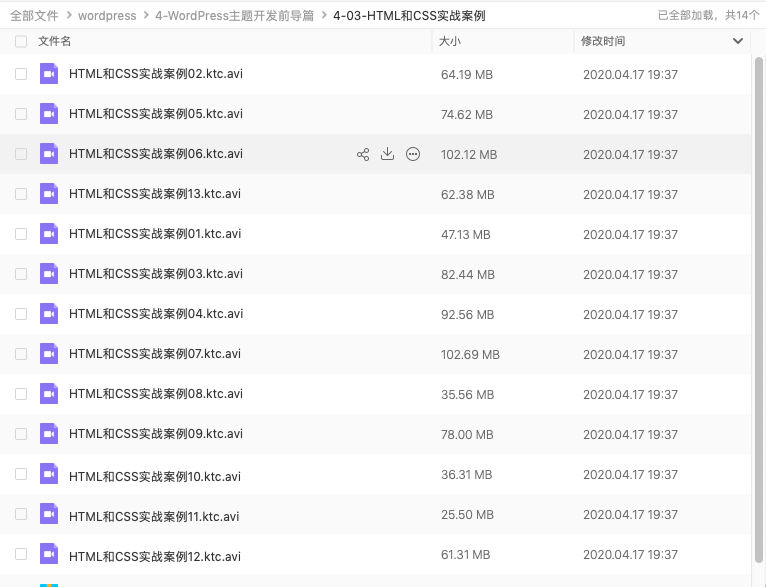Image resolution: width=766 pixels, height=587 pixels.
Task: Check the box for HTML和CSS实战案例01.ktc.avi
Action: [21, 234]
